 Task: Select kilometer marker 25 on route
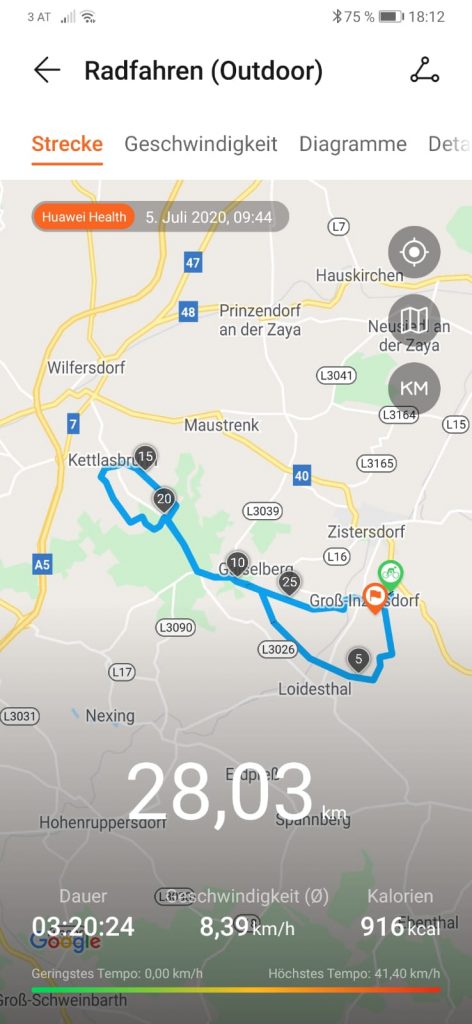coord(289,581)
